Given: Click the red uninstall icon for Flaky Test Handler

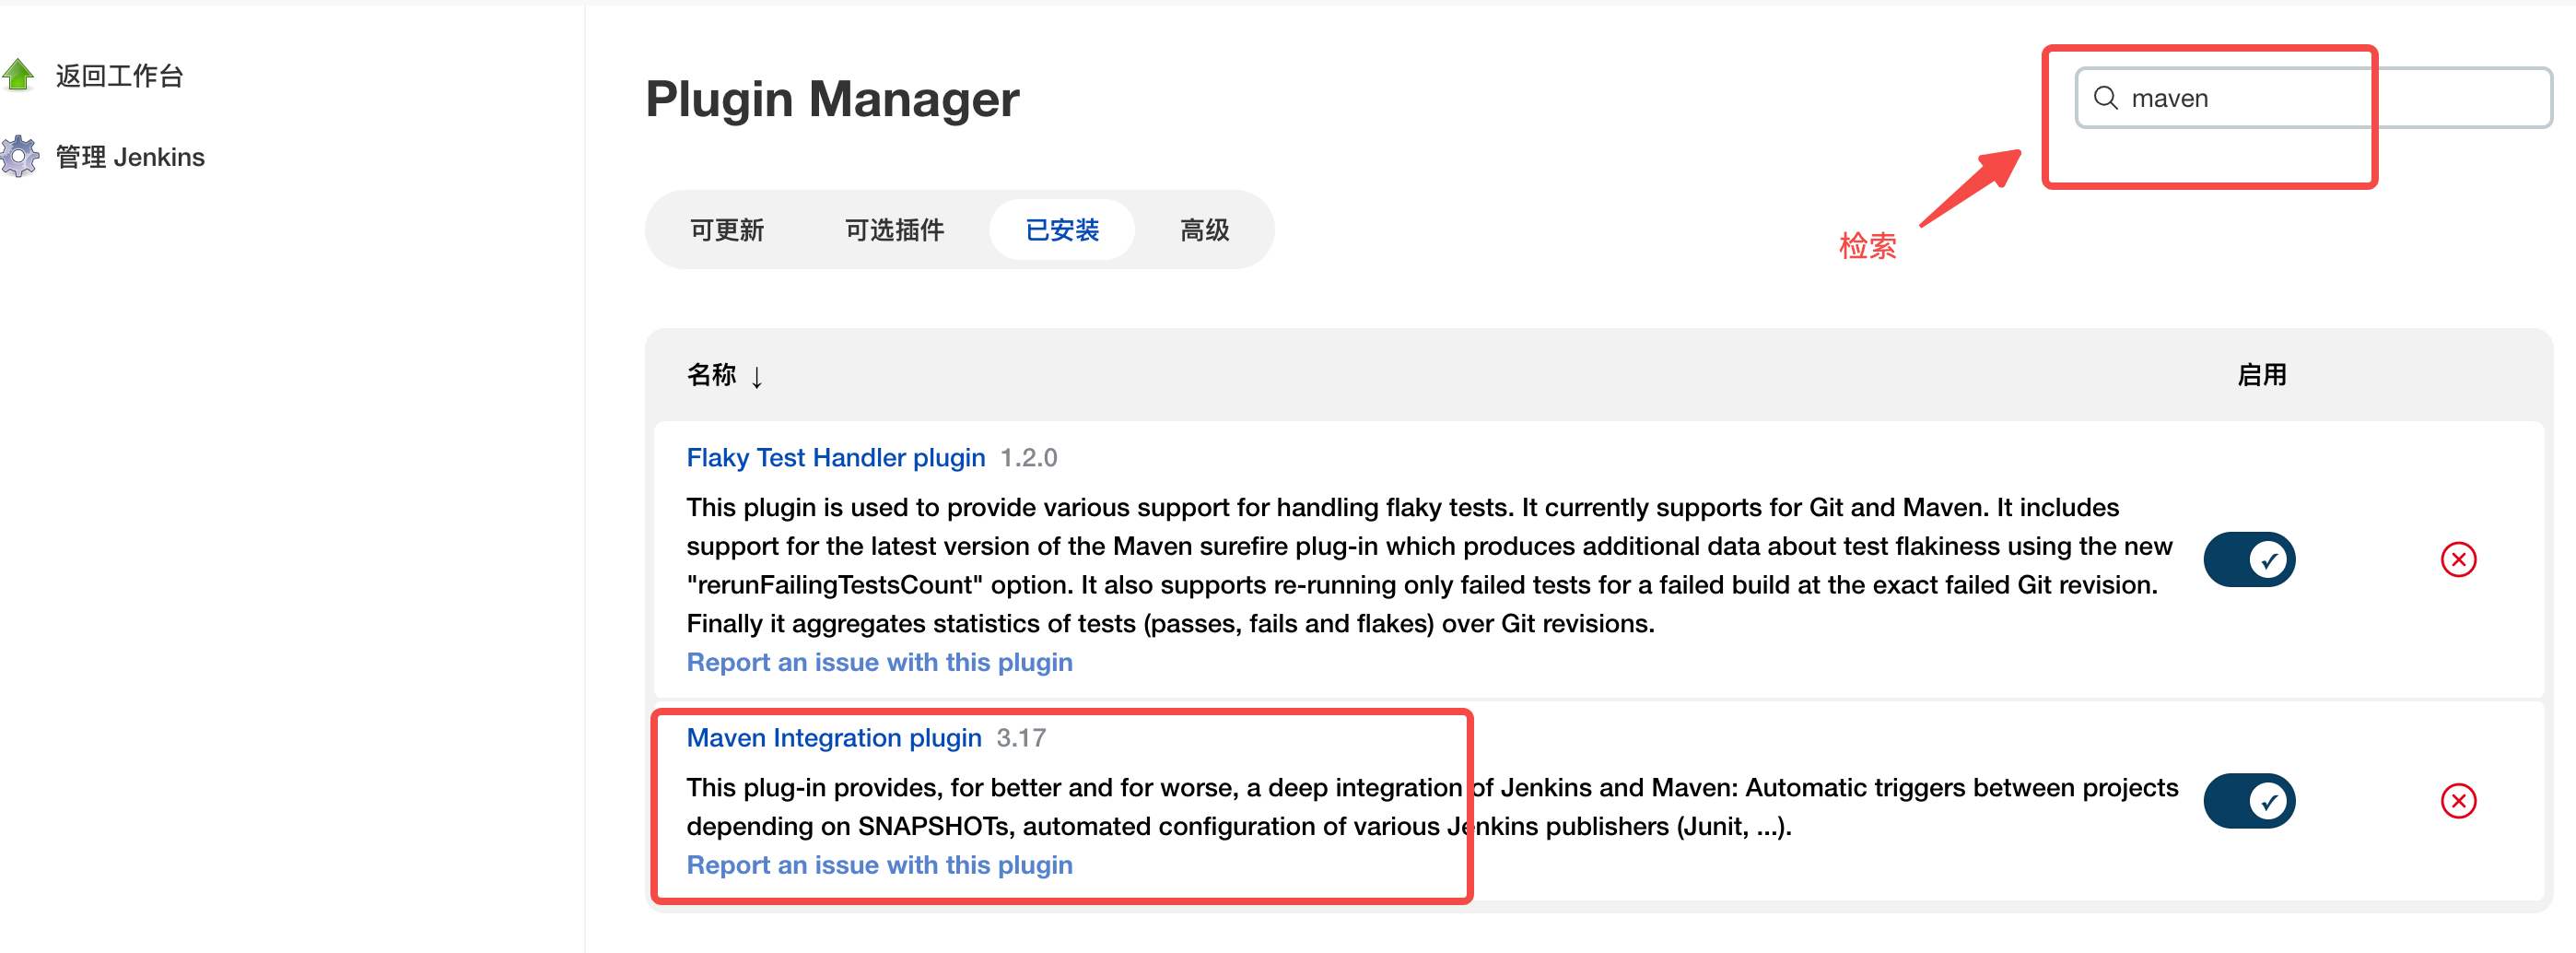Looking at the screenshot, I should tap(2460, 559).
